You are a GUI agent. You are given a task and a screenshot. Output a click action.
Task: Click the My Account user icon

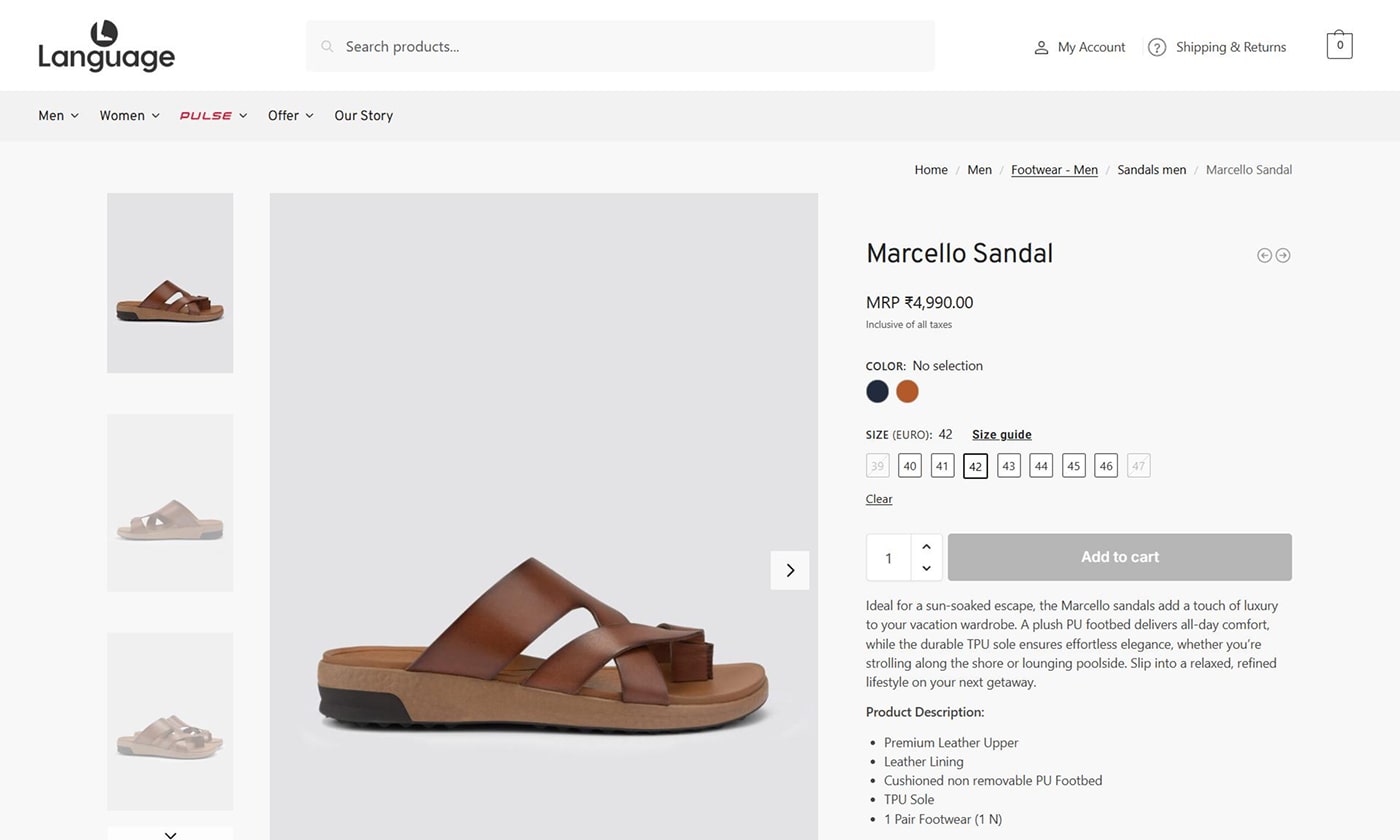1041,47
